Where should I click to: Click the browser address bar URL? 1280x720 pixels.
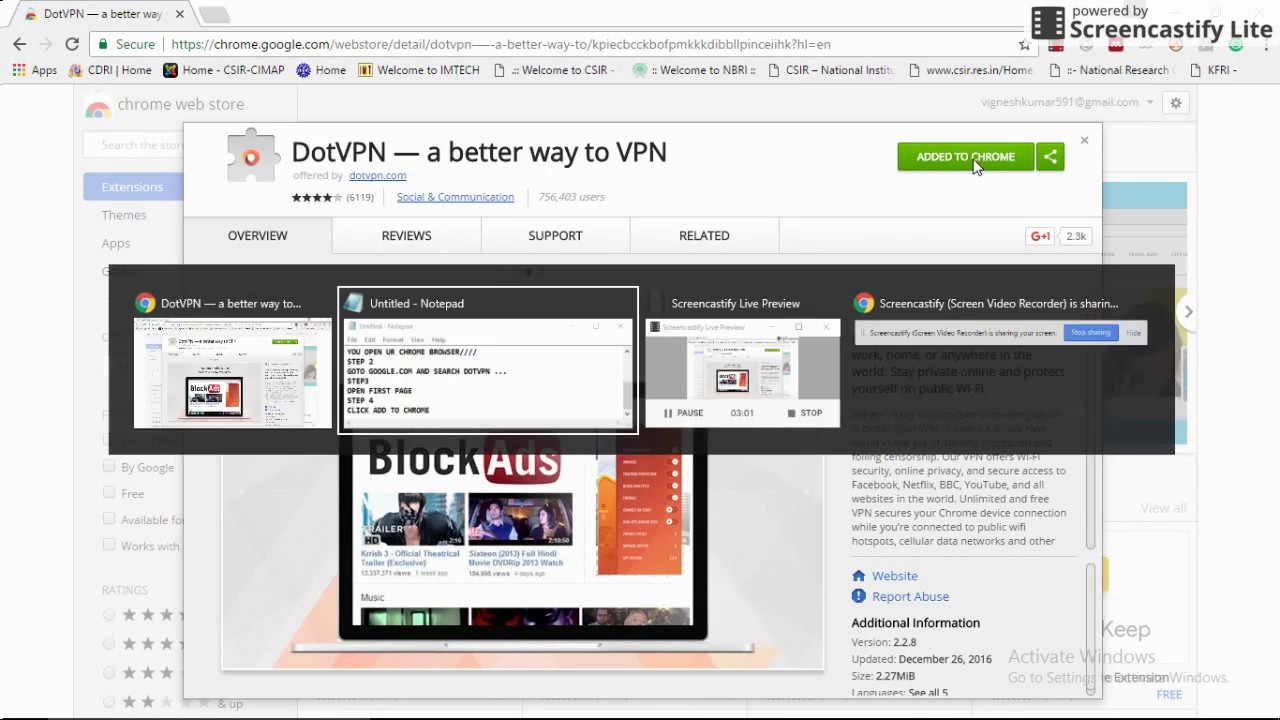tap(500, 44)
